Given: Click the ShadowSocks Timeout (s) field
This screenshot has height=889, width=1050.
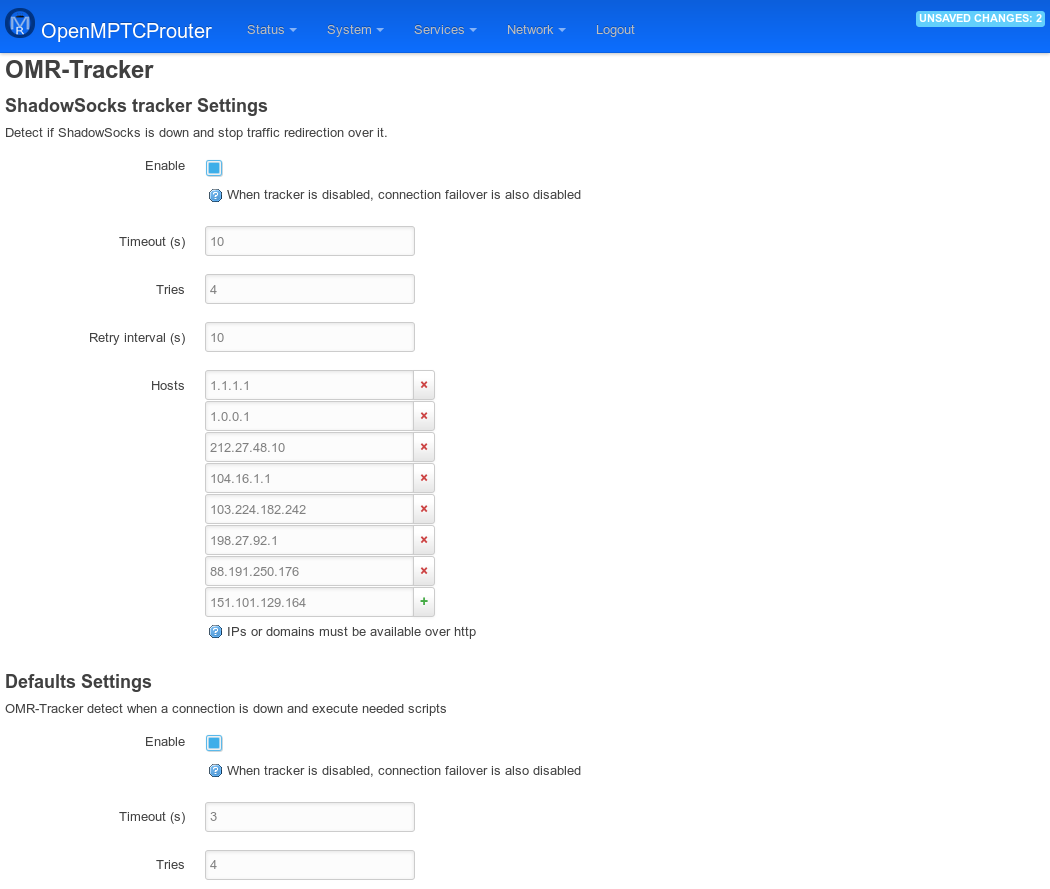Looking at the screenshot, I should (x=310, y=241).
